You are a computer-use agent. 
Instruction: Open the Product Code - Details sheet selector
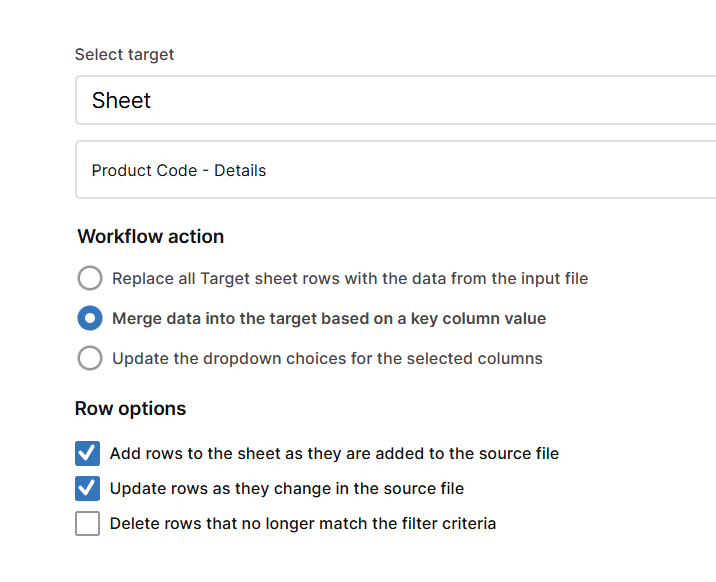coord(395,170)
